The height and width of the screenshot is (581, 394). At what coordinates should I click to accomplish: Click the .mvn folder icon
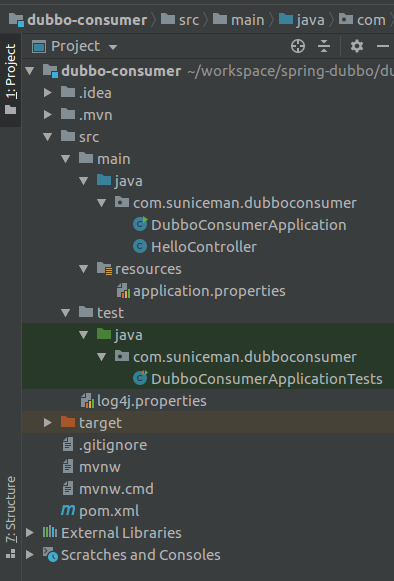[x=68, y=114]
